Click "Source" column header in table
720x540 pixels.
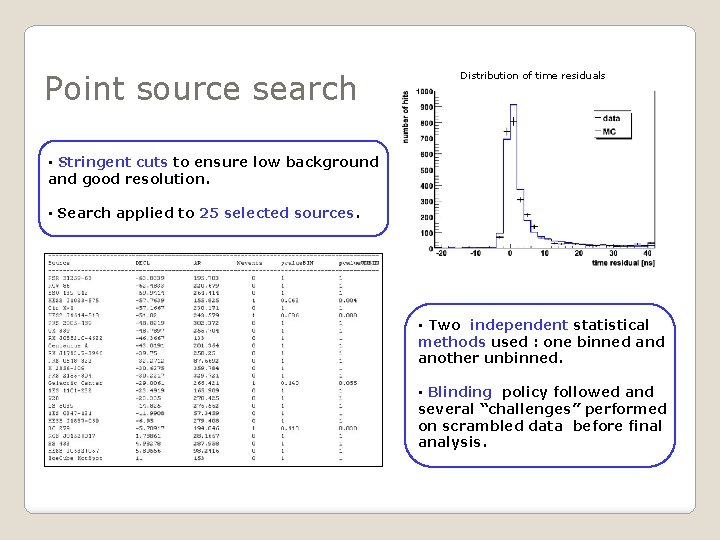pyautogui.click(x=59, y=263)
